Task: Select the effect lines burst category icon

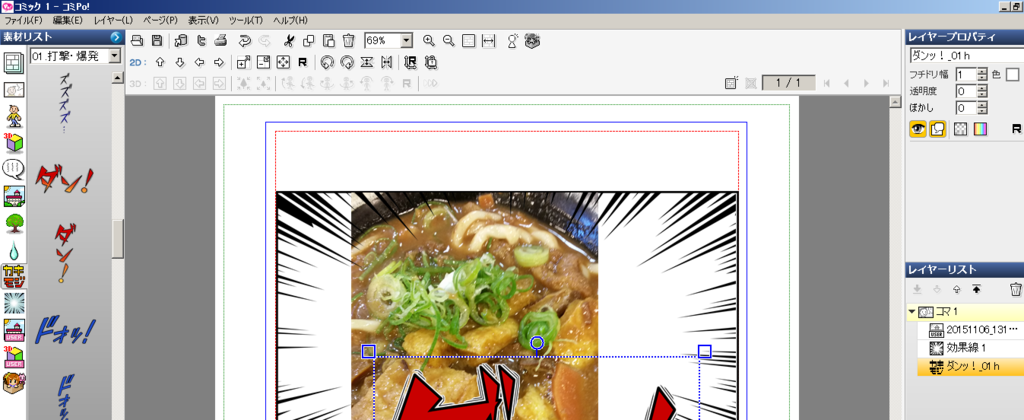Action: (13, 303)
